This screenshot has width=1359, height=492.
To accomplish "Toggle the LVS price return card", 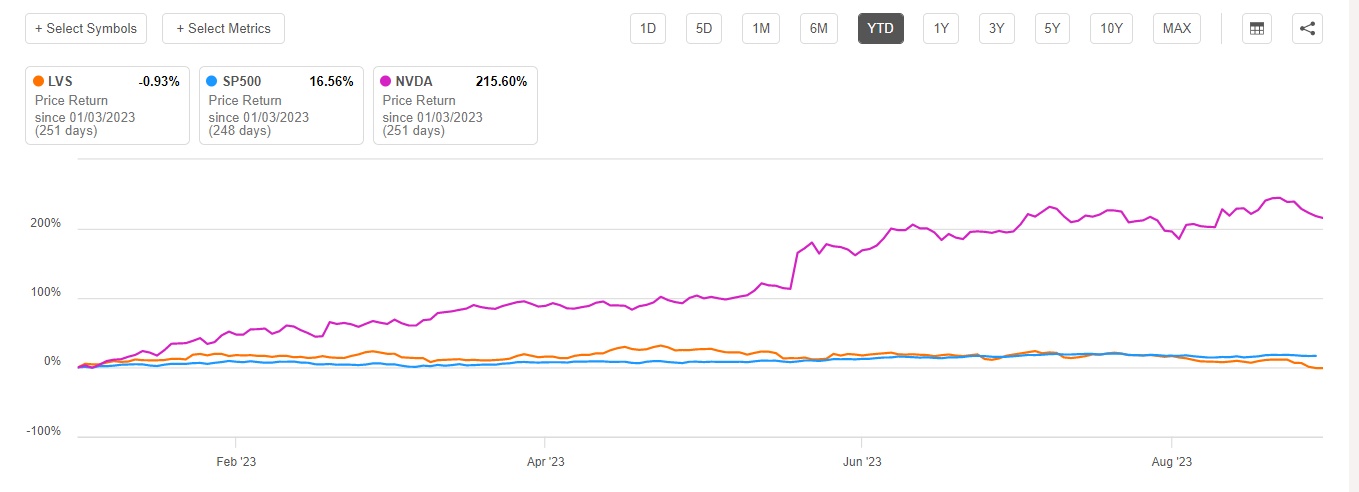I will [107, 105].
